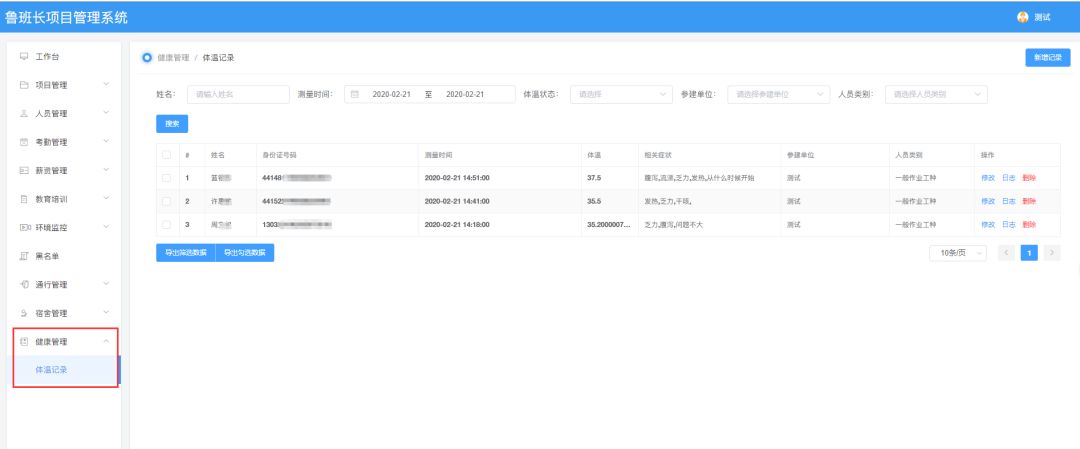The width and height of the screenshot is (1080, 449).
Task: Click the 环境监控 camera icon
Action: pyautogui.click(x=24, y=228)
